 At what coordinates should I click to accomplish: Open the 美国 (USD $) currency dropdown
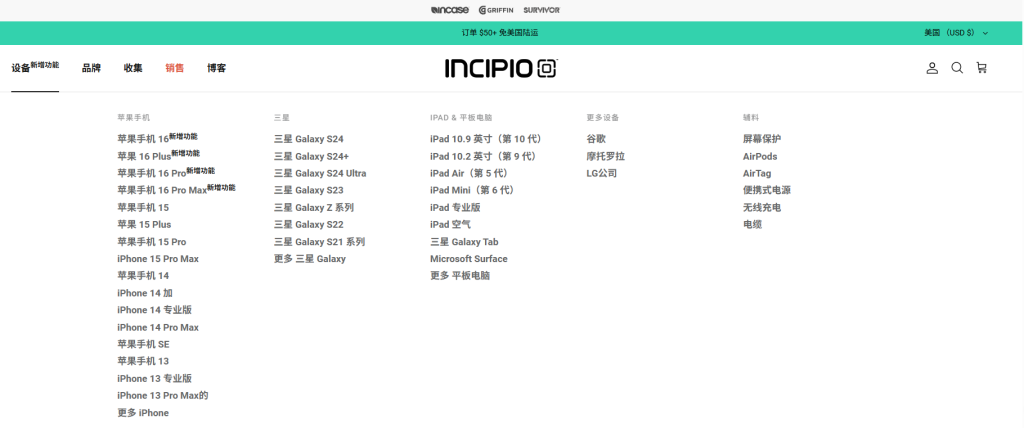956,33
